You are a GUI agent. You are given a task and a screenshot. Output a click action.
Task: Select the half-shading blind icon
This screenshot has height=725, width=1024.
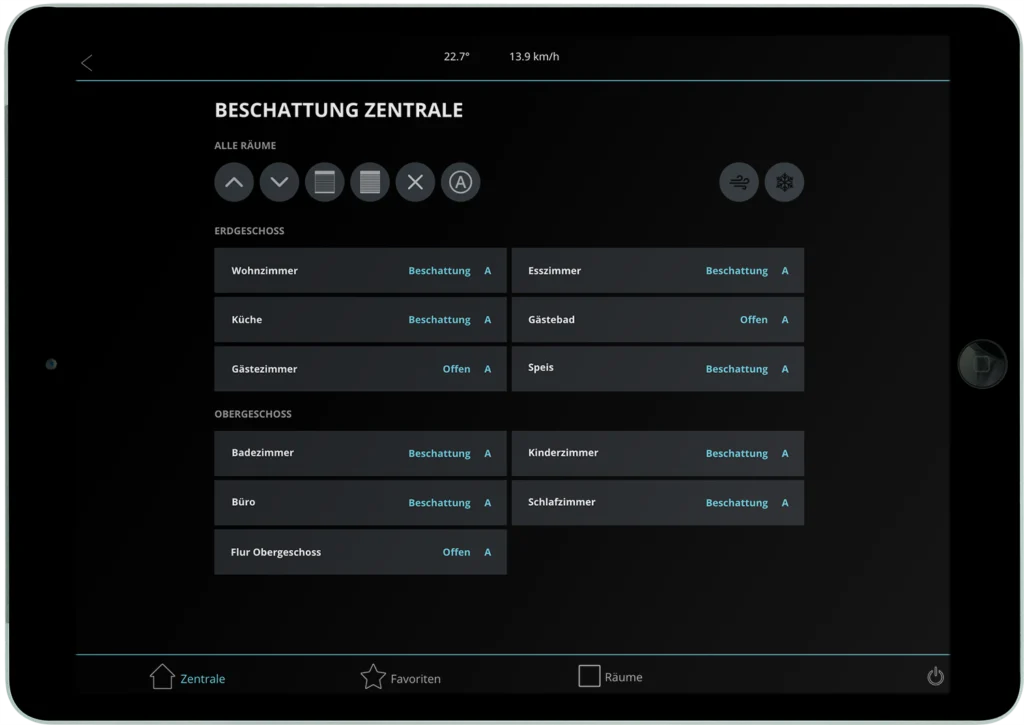click(324, 182)
